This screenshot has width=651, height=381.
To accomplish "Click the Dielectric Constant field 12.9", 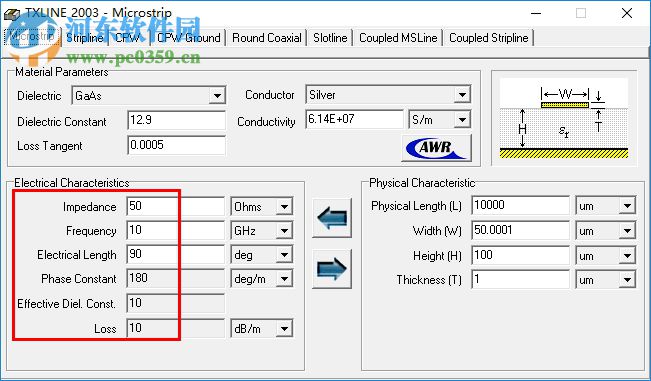I will tap(176, 120).
